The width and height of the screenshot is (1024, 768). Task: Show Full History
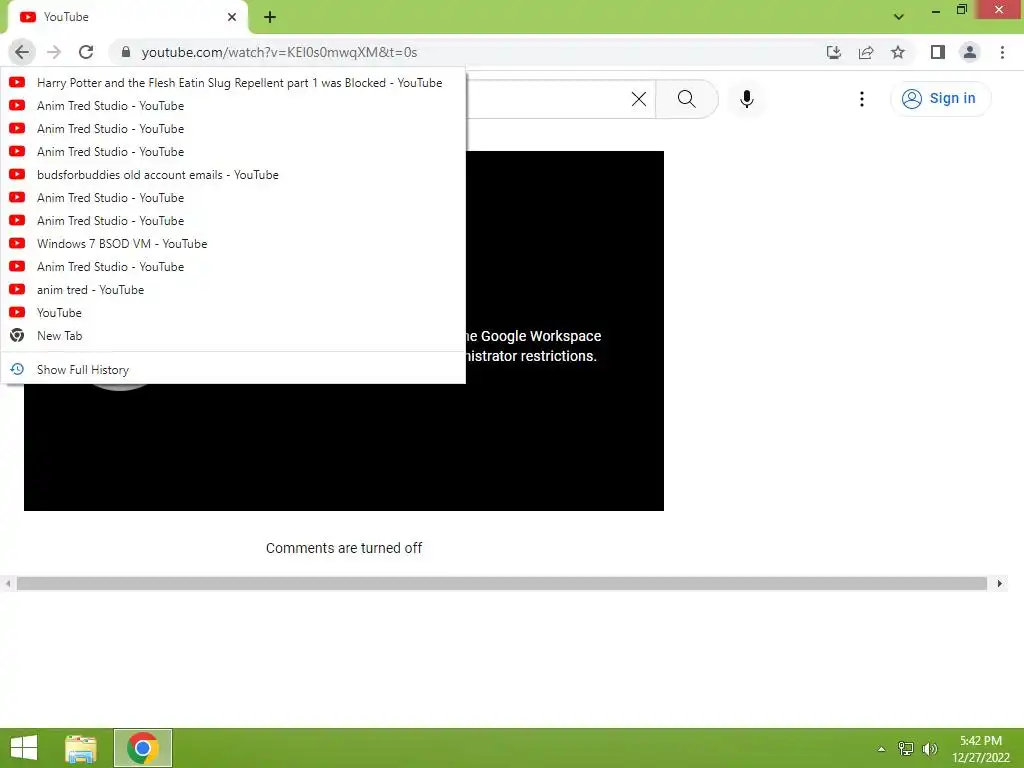[233, 370]
